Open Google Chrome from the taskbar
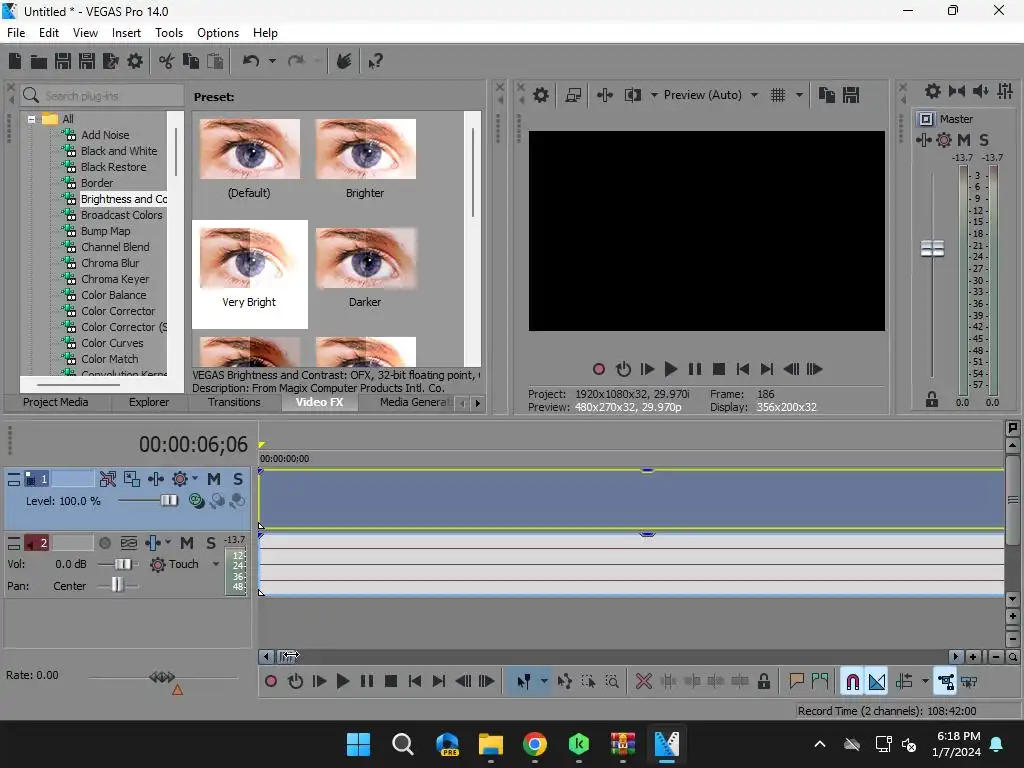The image size is (1024, 768). click(534, 744)
